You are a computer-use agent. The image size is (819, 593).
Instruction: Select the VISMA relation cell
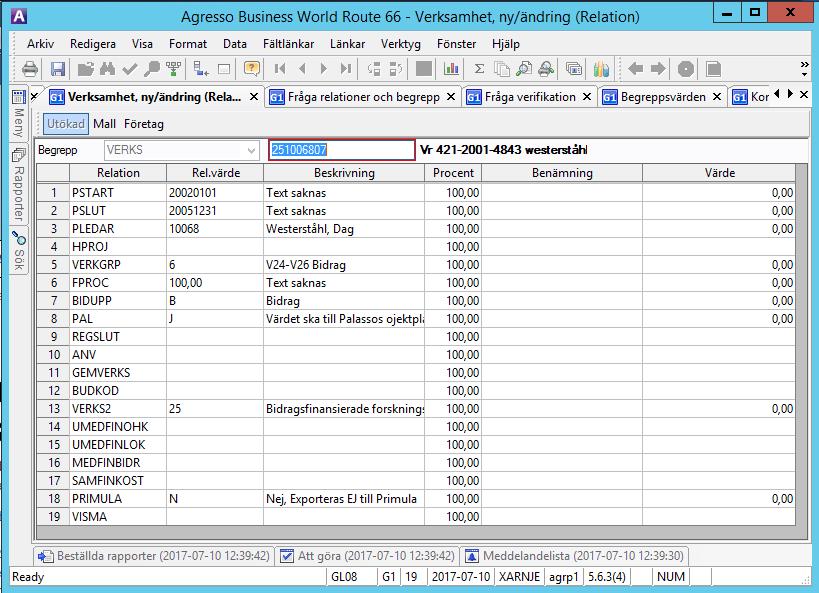(118, 517)
